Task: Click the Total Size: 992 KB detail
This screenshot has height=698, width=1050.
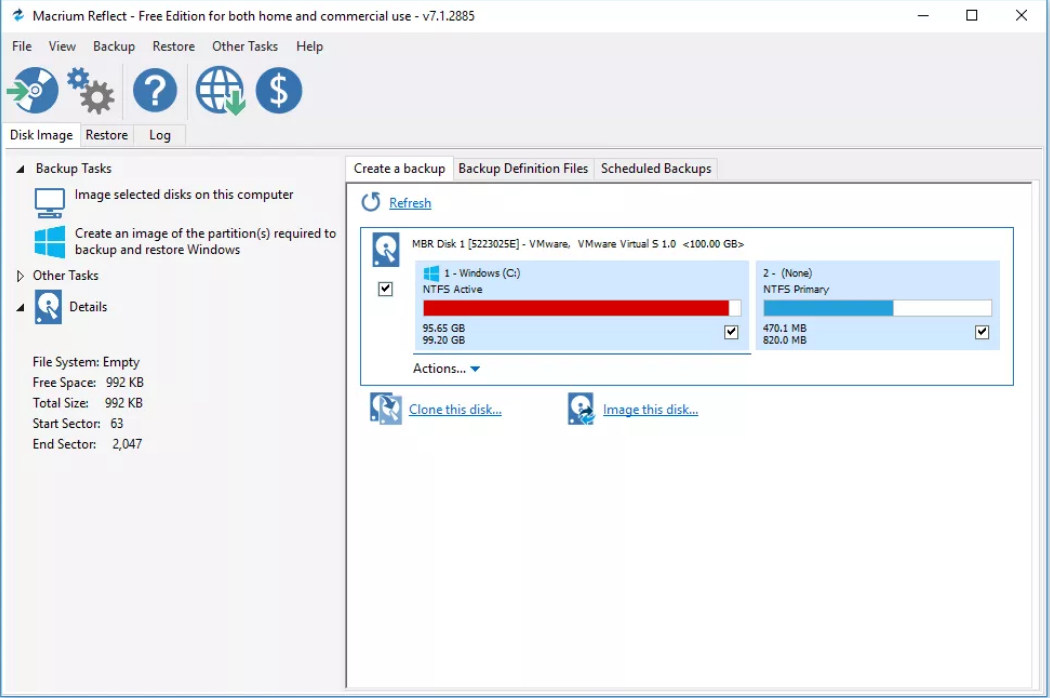Action: point(88,403)
